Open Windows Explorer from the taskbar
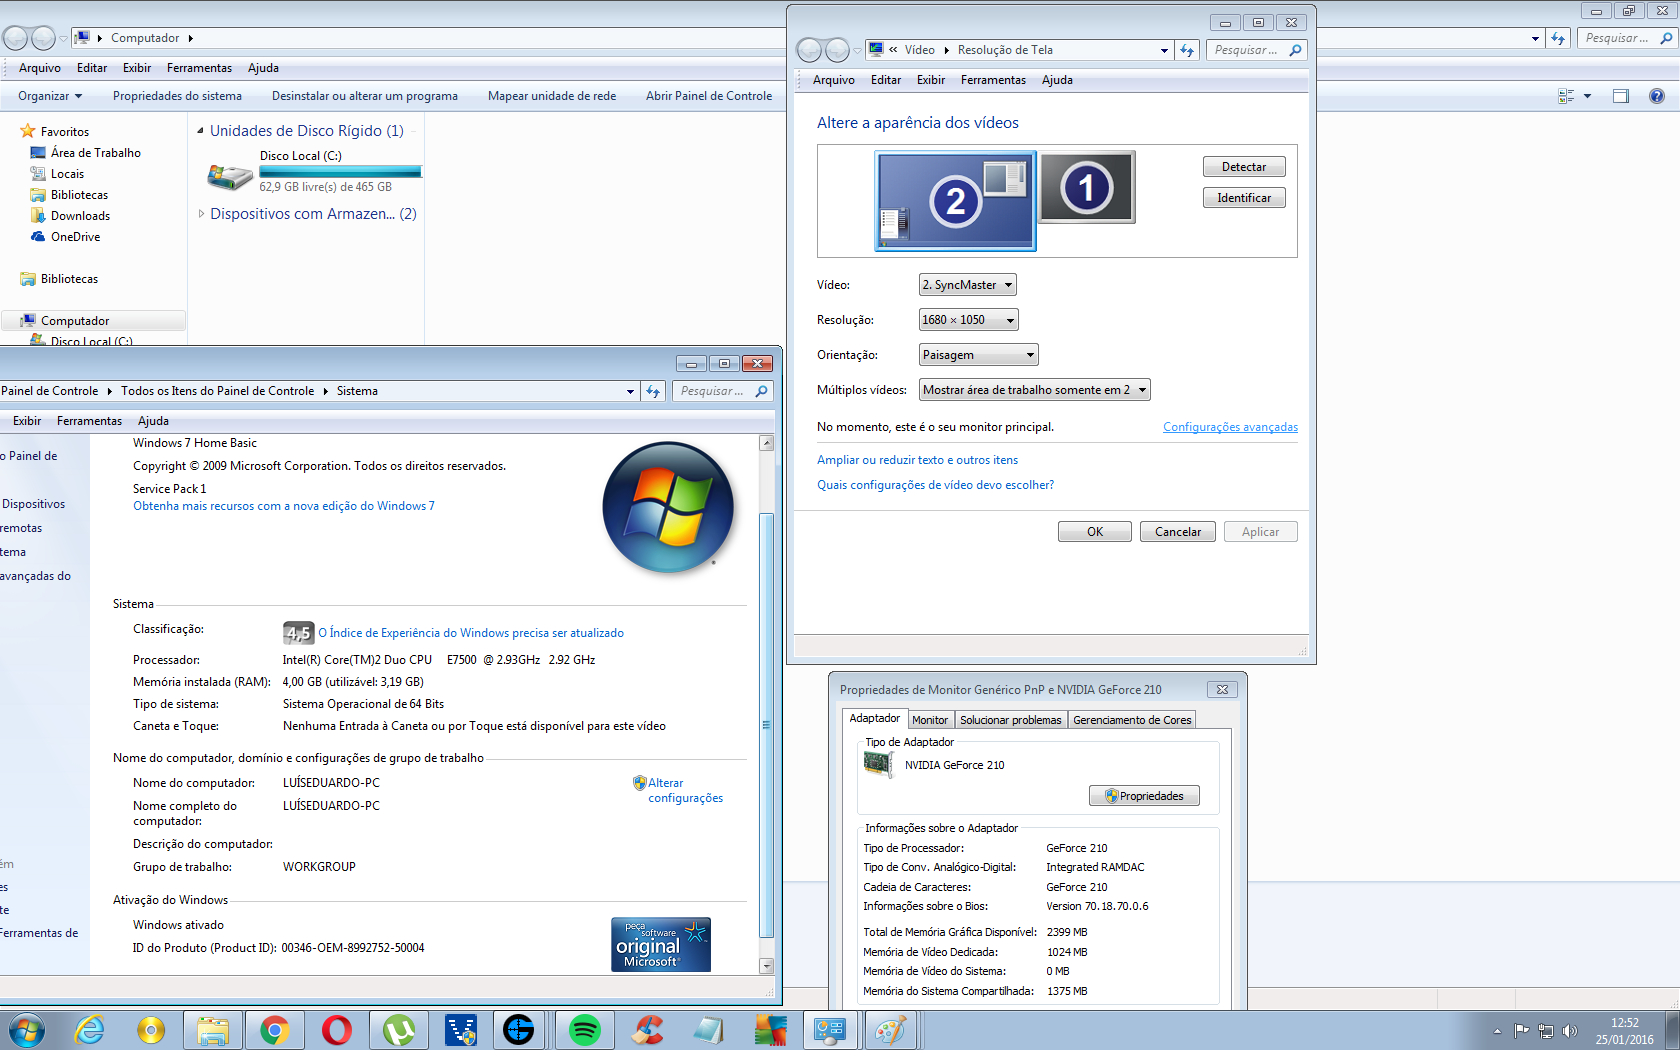 click(213, 1030)
